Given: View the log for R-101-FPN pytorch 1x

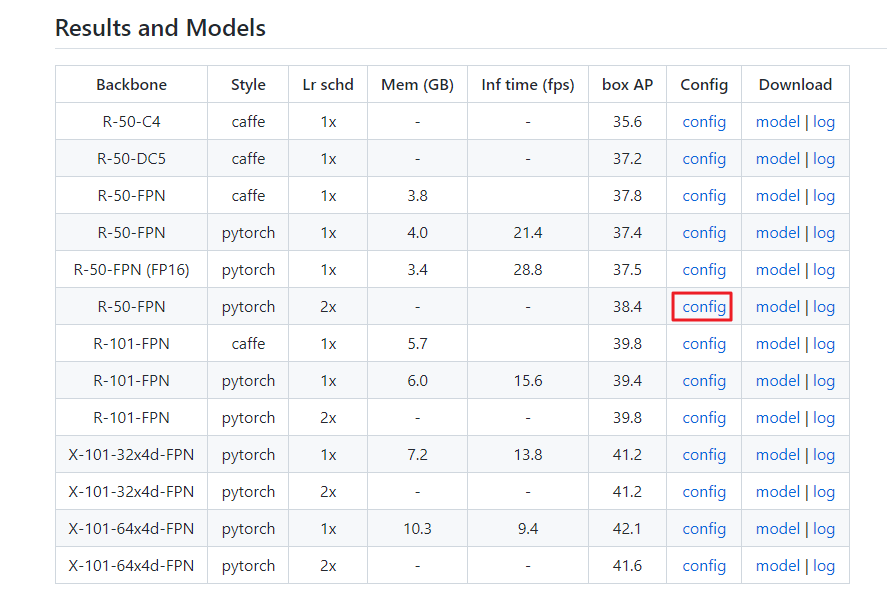Looking at the screenshot, I should (x=823, y=380).
